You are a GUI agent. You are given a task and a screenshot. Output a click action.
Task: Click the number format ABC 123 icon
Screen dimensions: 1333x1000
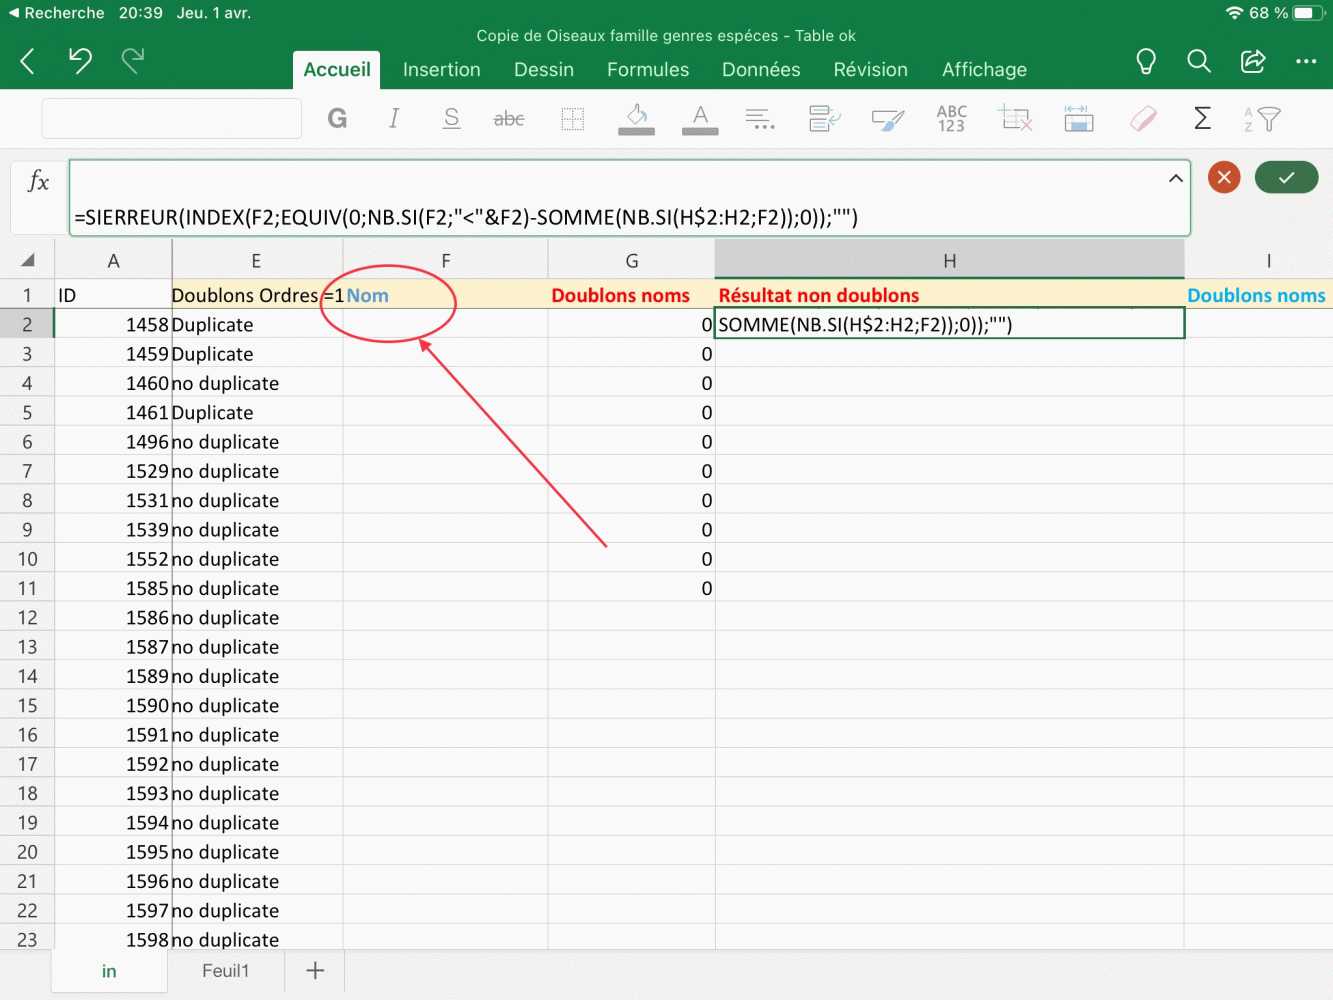point(951,119)
